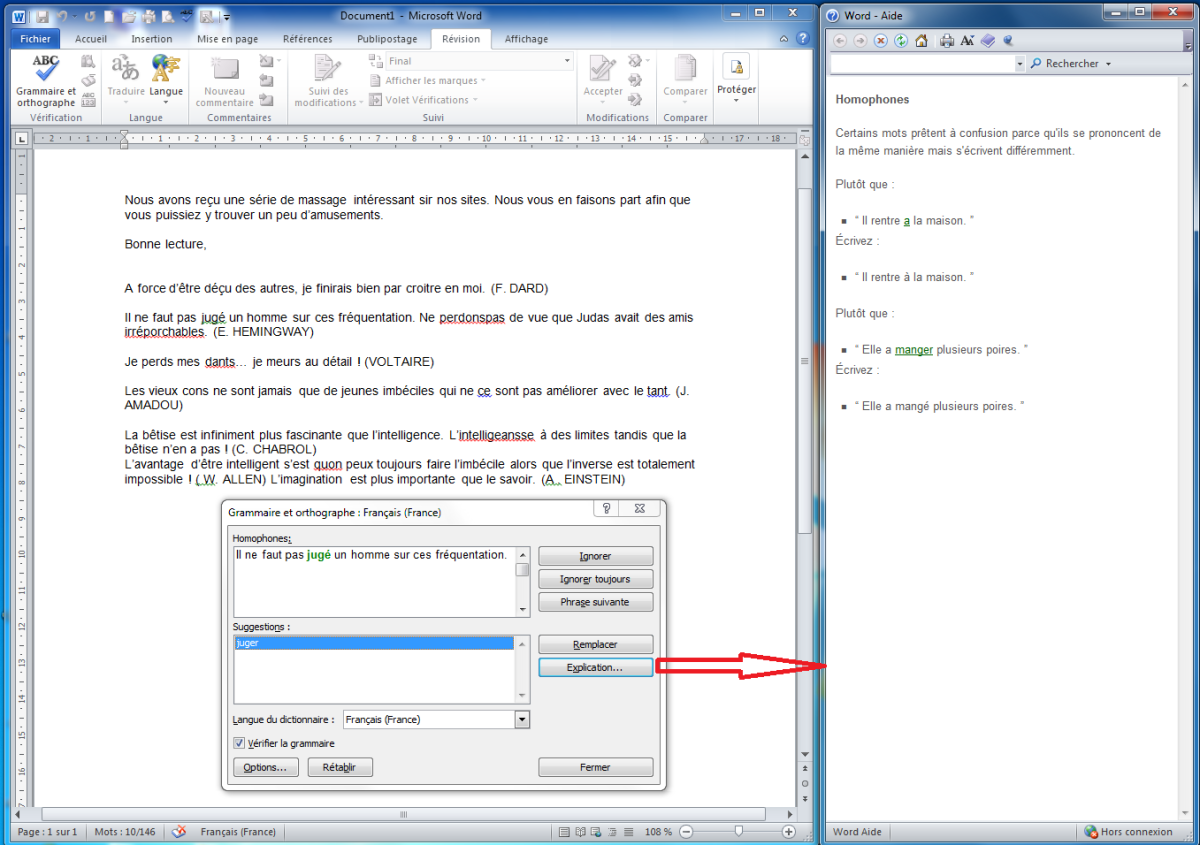The width and height of the screenshot is (1200, 845).
Task: Click Page : 1 sur 1 in status bar
Action: (47, 832)
